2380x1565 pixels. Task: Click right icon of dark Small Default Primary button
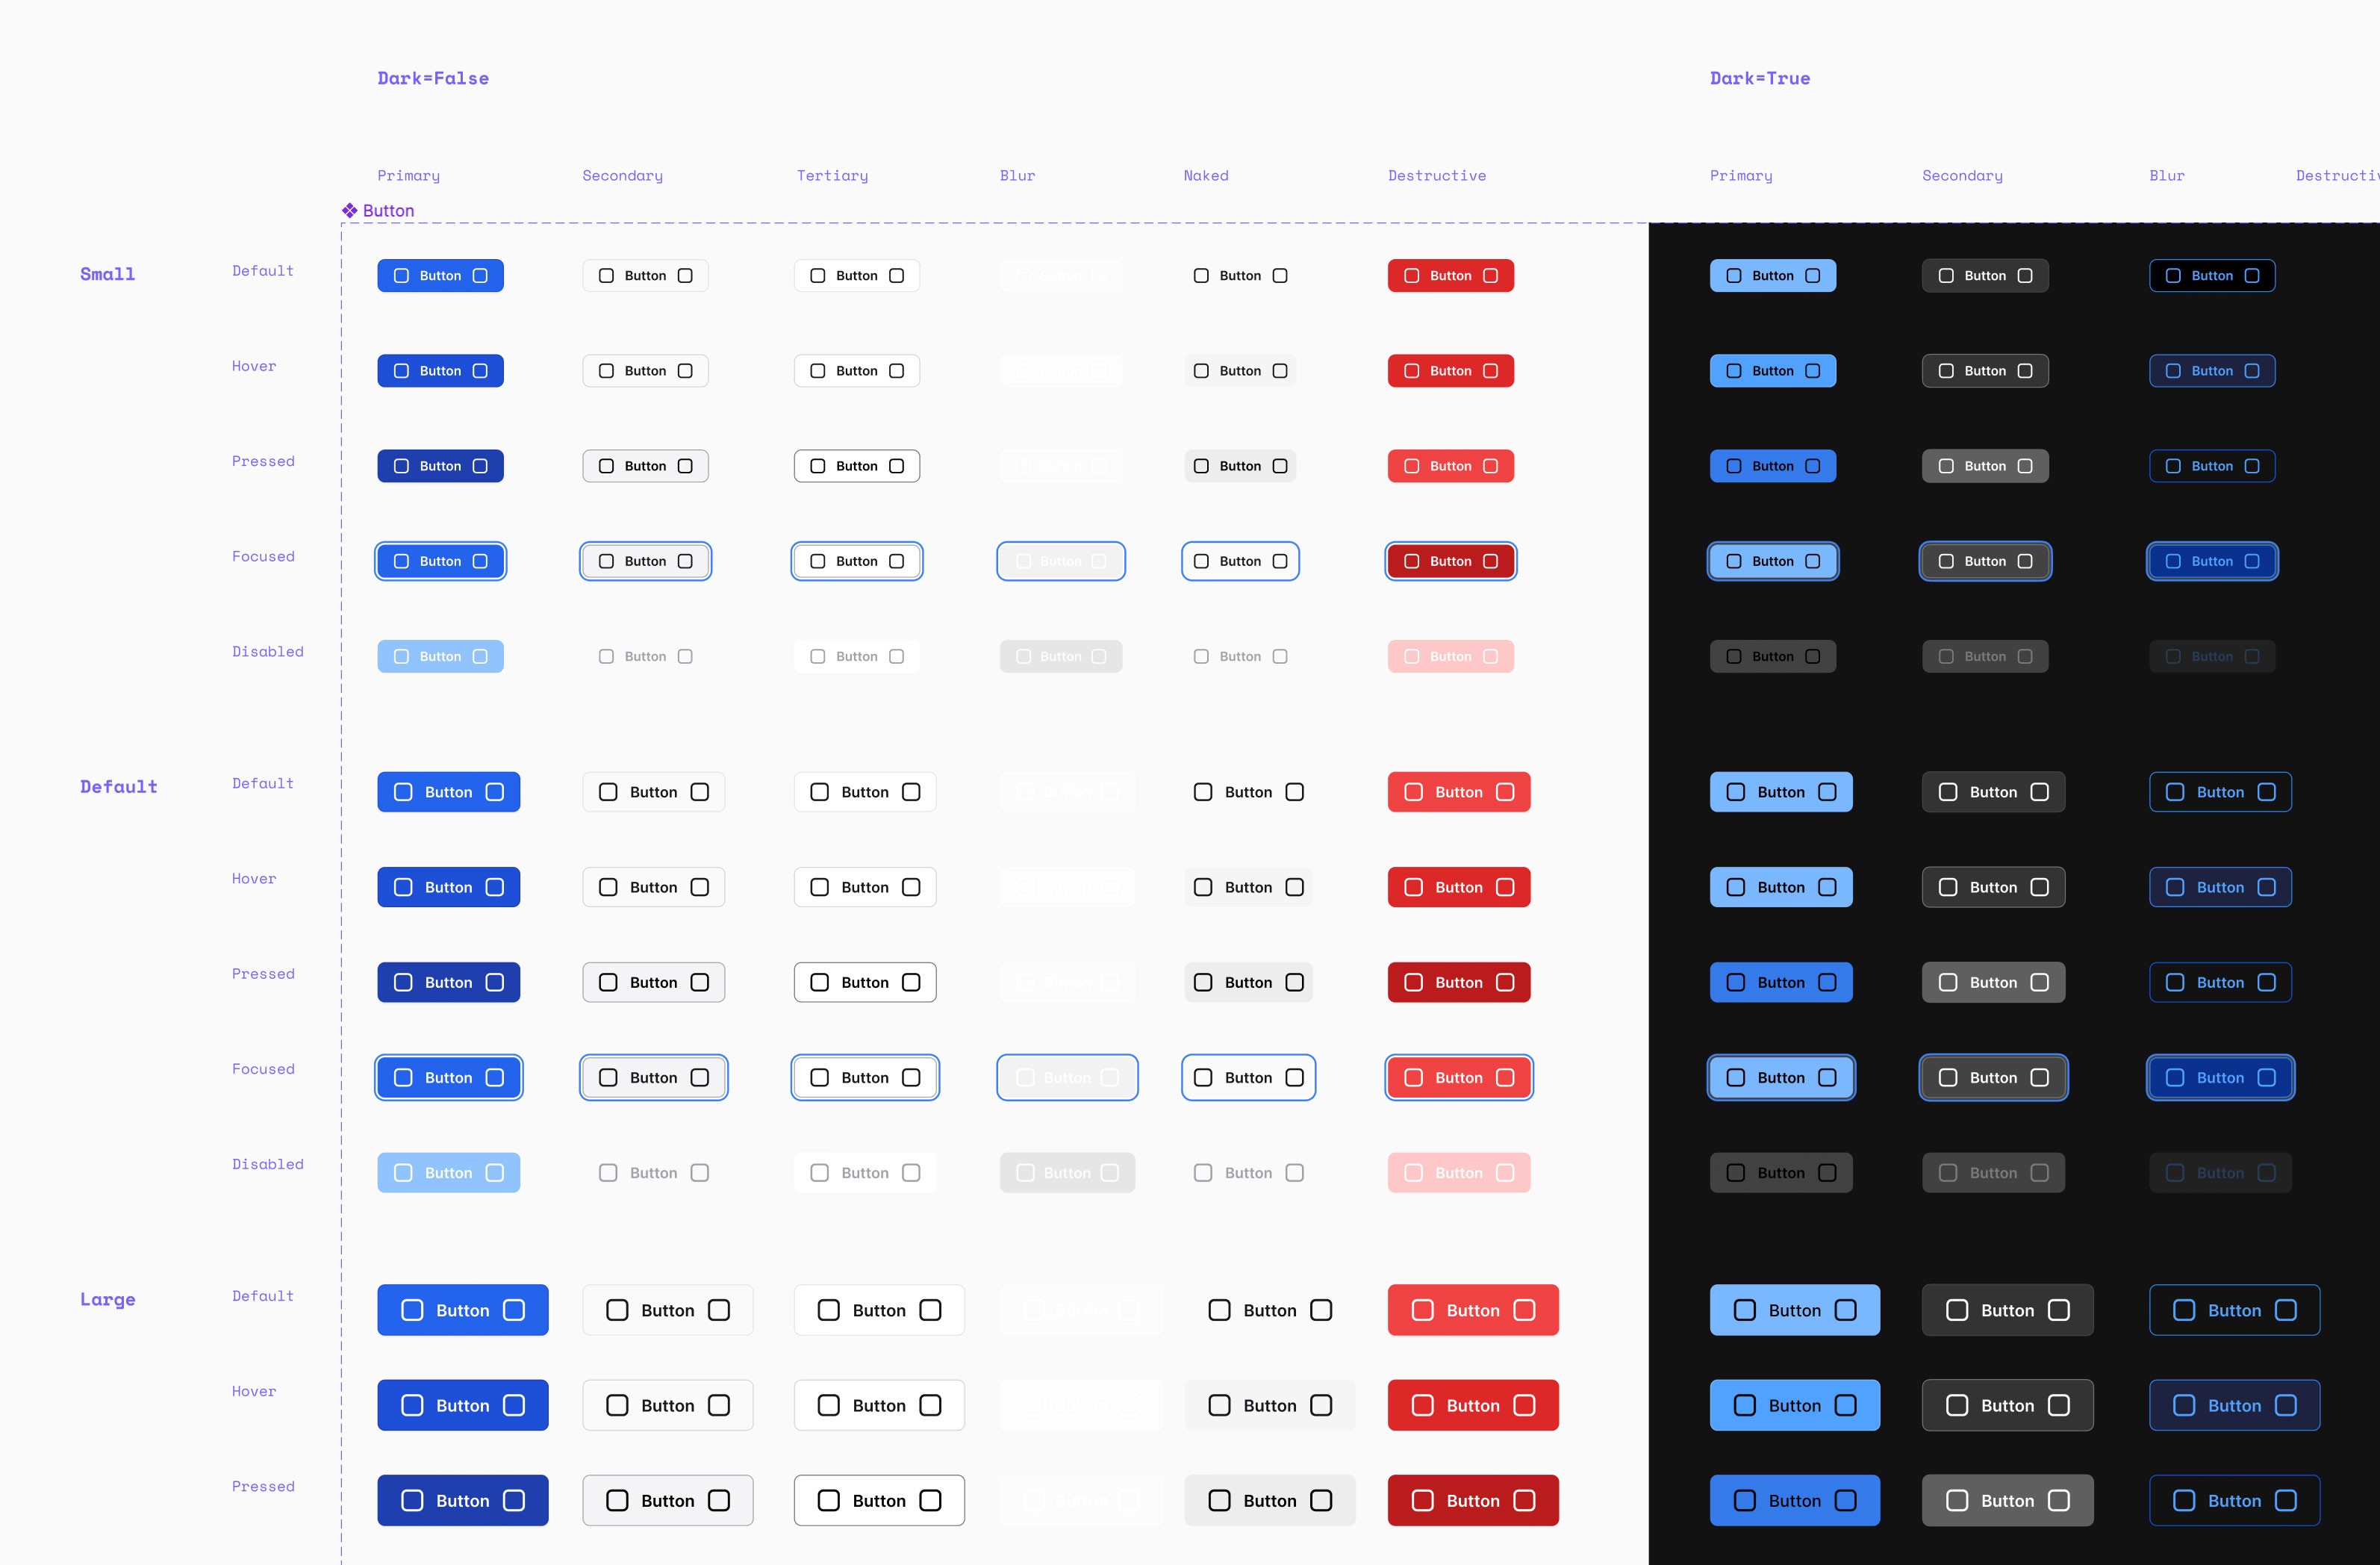tap(1812, 276)
